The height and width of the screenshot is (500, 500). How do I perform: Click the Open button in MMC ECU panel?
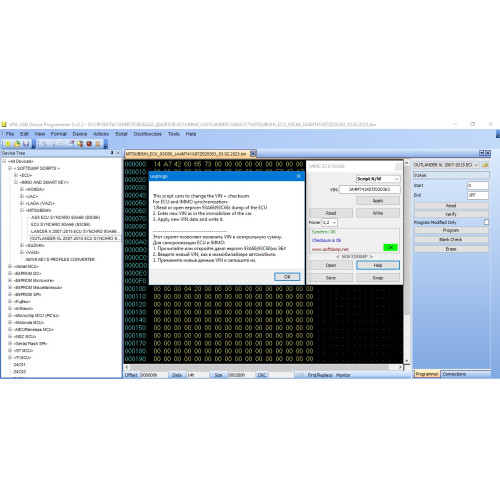click(x=331, y=265)
